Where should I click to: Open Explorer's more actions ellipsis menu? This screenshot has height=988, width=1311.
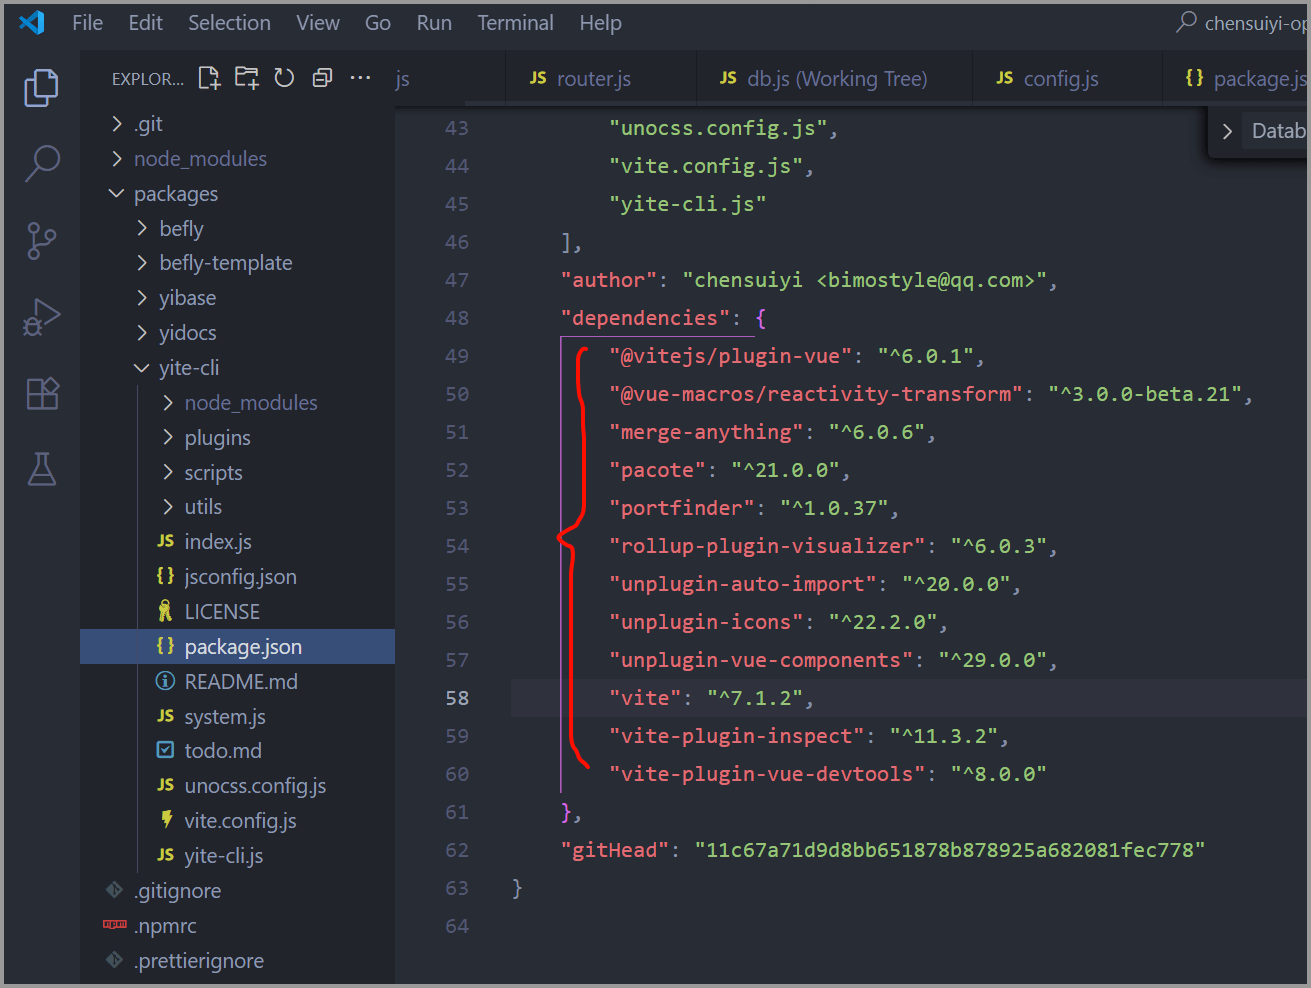360,78
